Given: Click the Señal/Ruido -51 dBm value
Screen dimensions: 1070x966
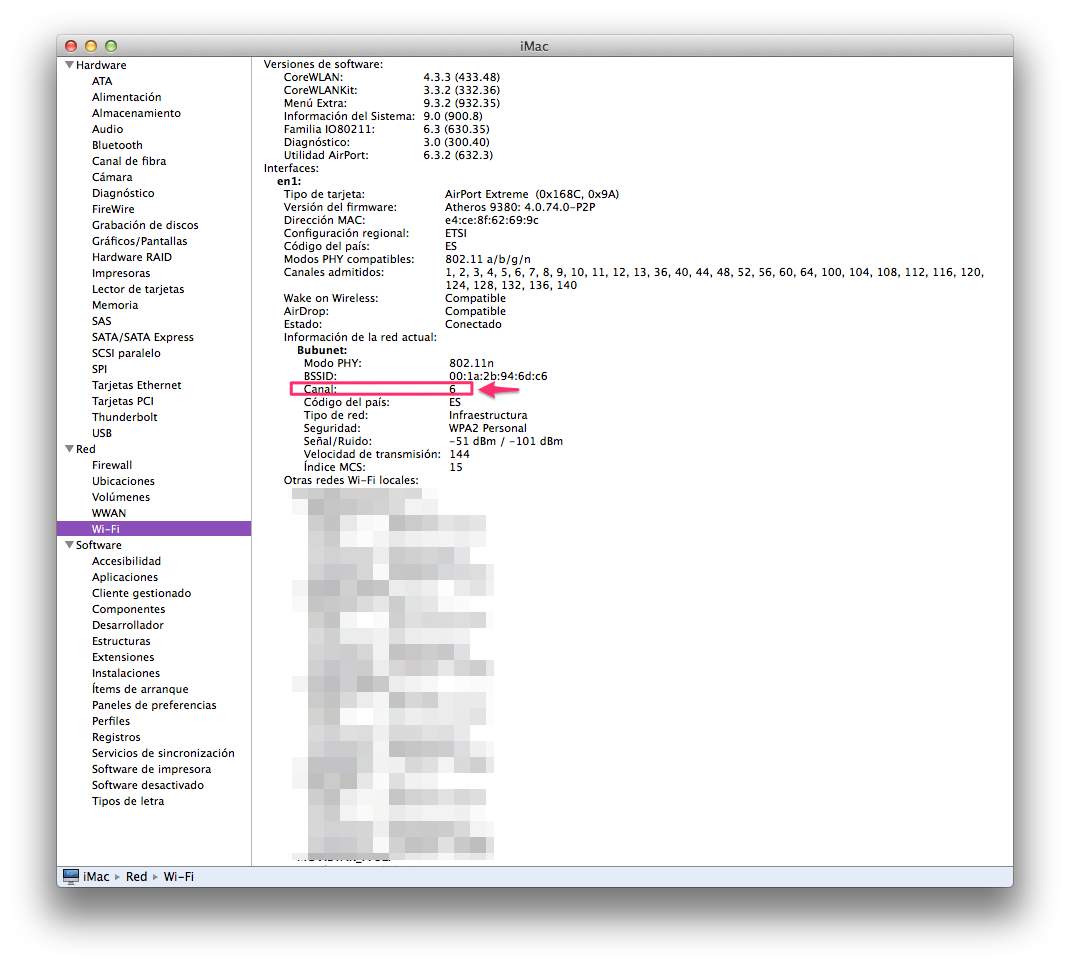Looking at the screenshot, I should 506,441.
